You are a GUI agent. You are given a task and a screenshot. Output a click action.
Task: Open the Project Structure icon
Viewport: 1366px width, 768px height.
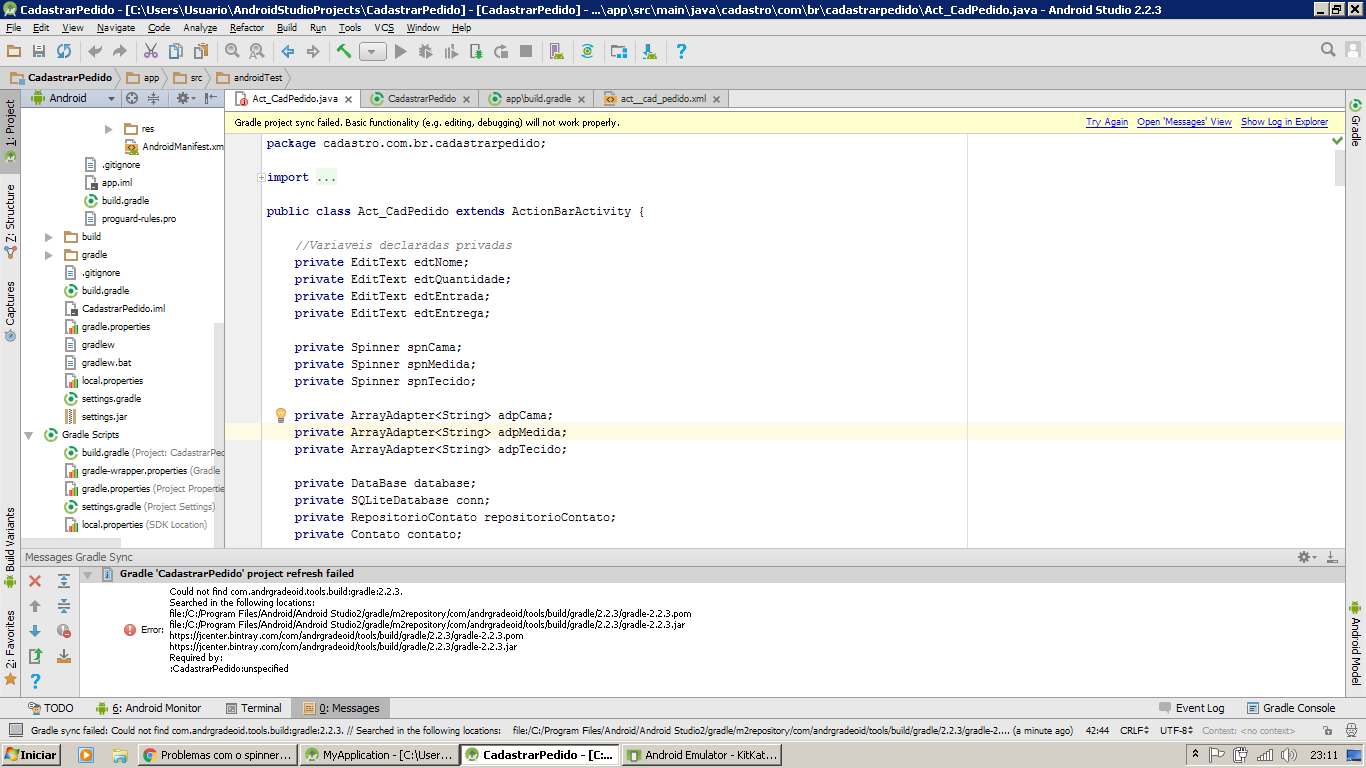coord(619,51)
